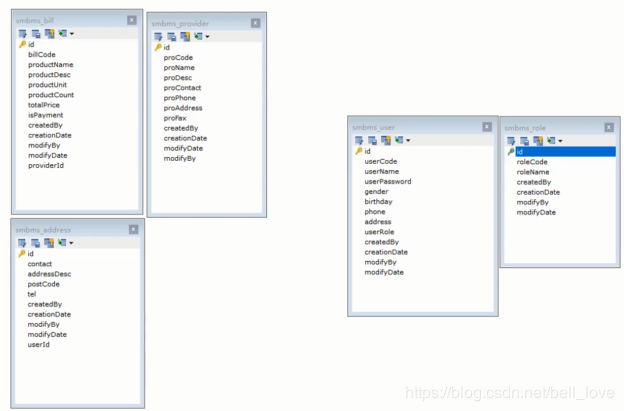Open Manage Relationships key icon in smbms_address
This screenshot has width=624, height=411.
tap(49, 243)
